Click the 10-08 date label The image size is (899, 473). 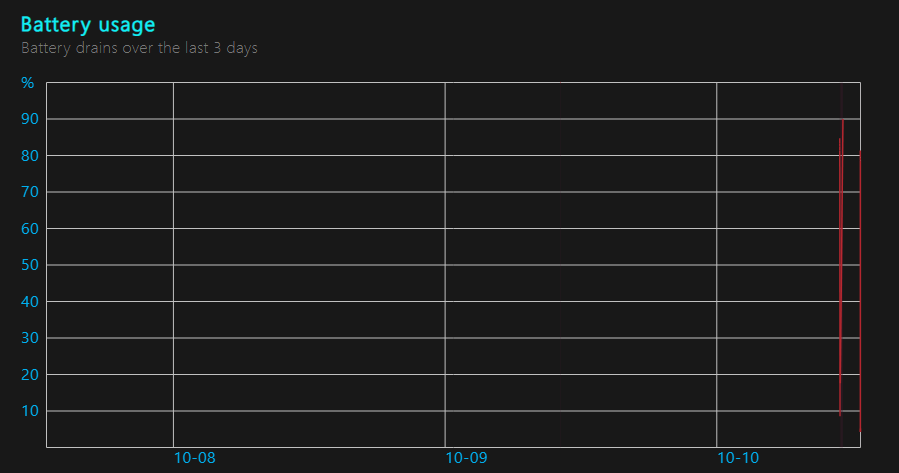(194, 458)
